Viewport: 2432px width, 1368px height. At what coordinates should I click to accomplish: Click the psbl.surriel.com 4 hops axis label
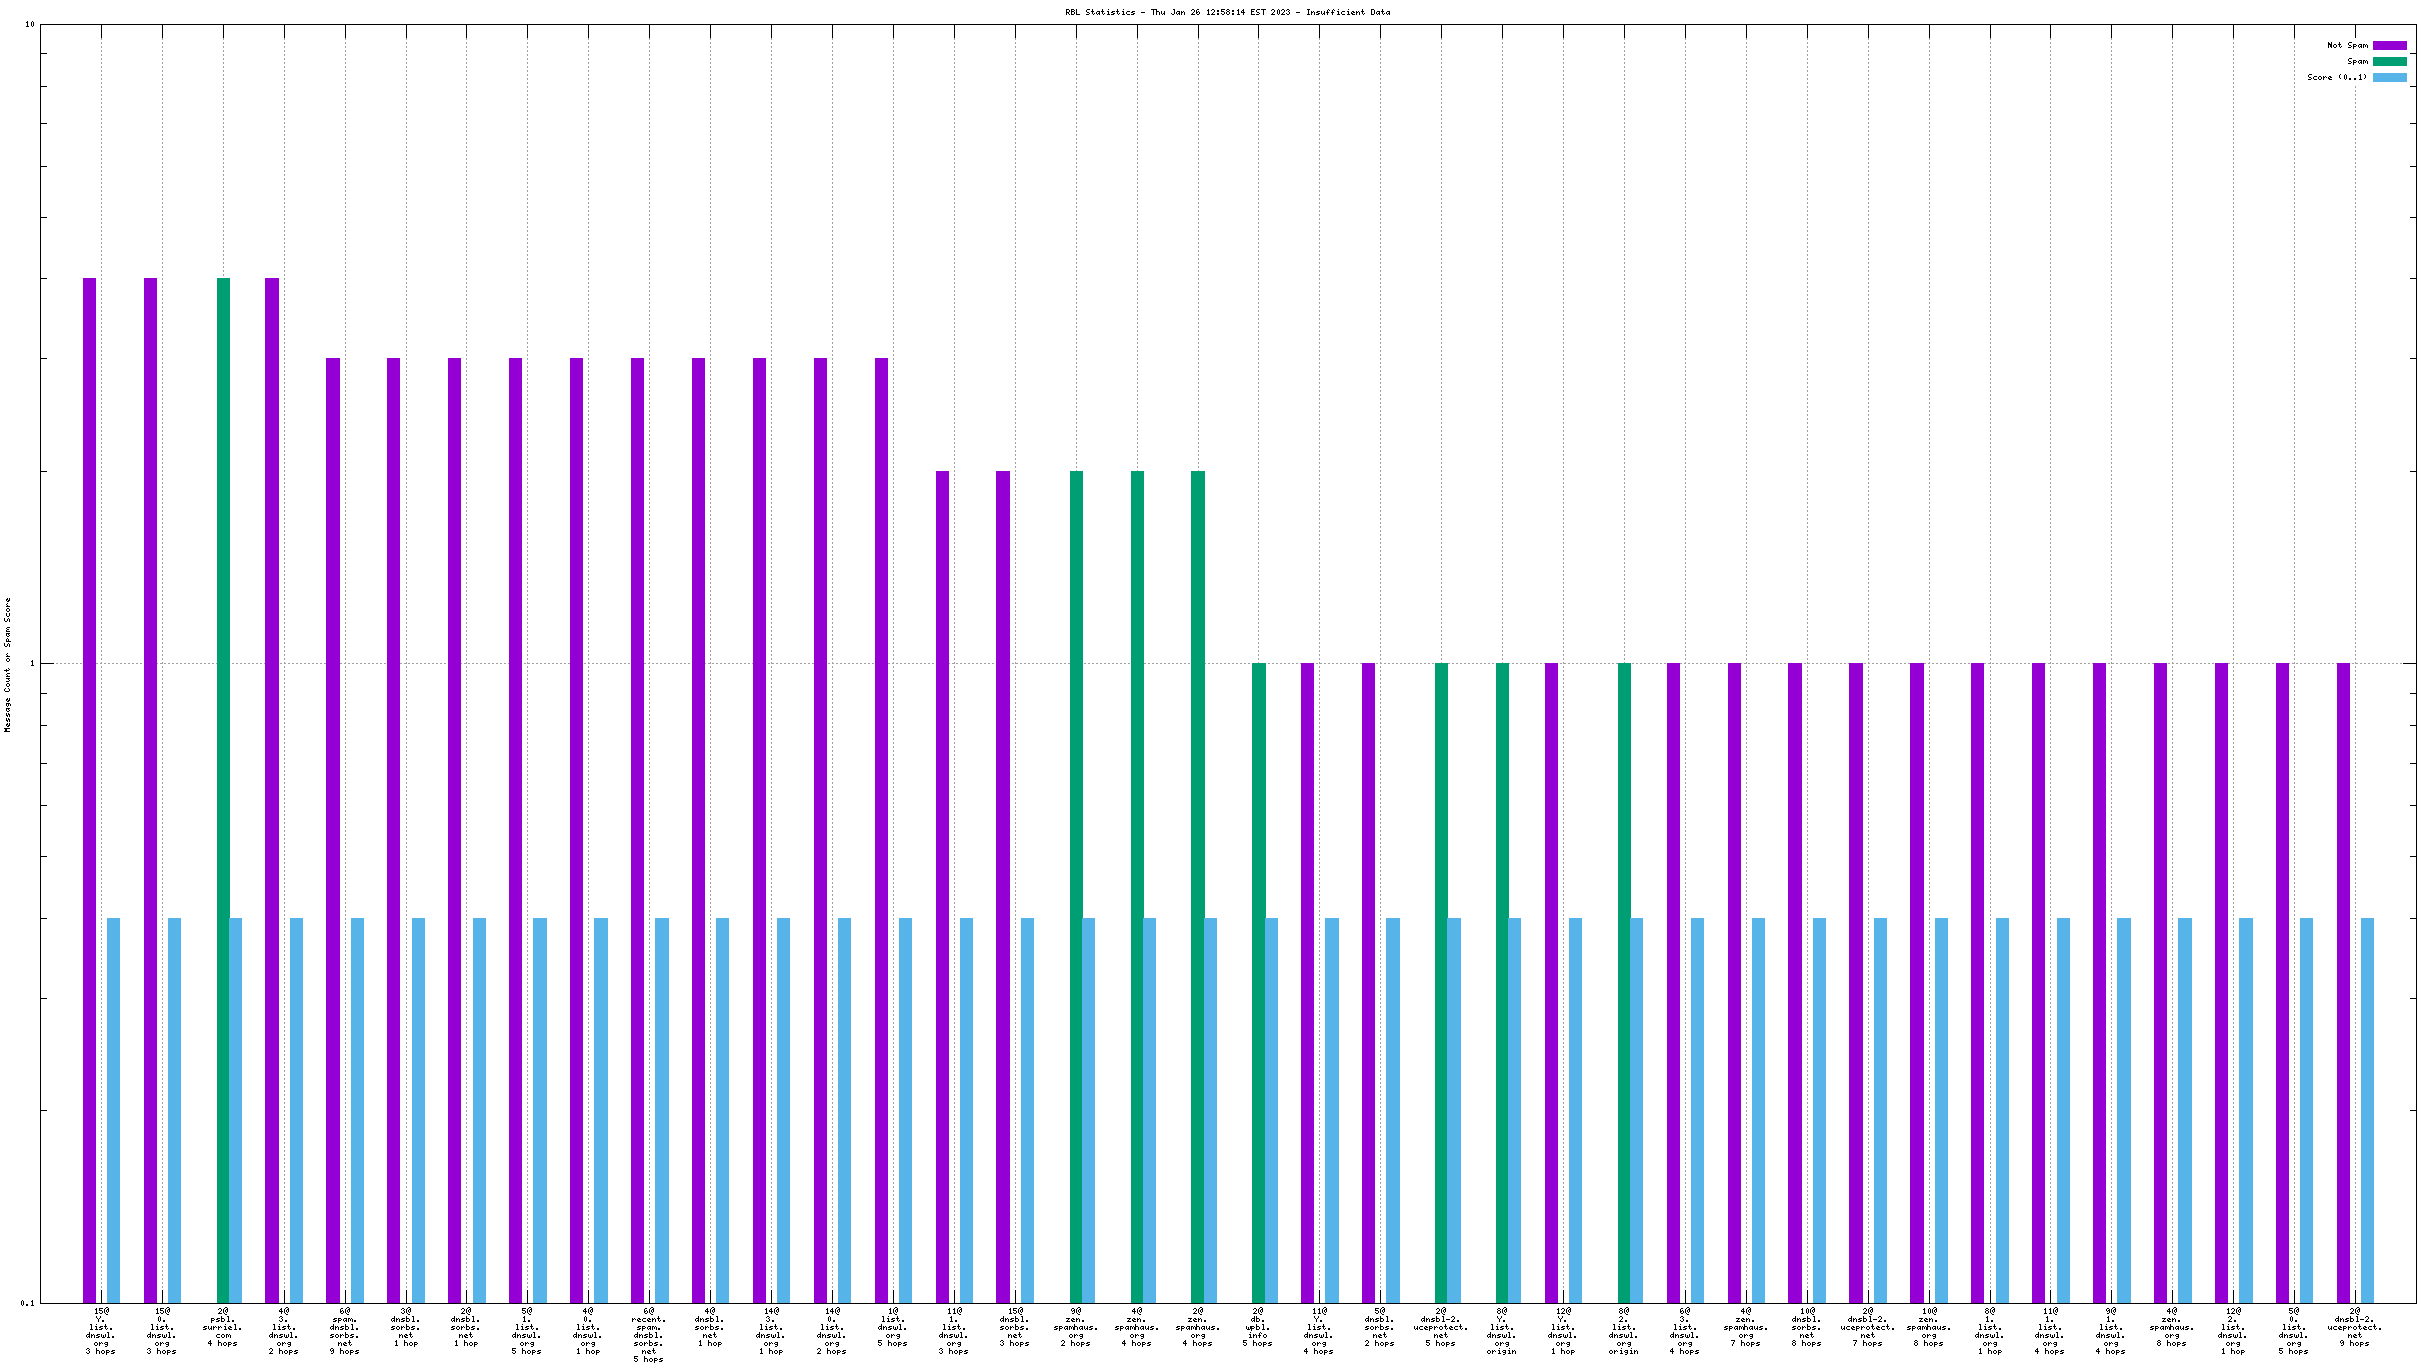point(223,1327)
